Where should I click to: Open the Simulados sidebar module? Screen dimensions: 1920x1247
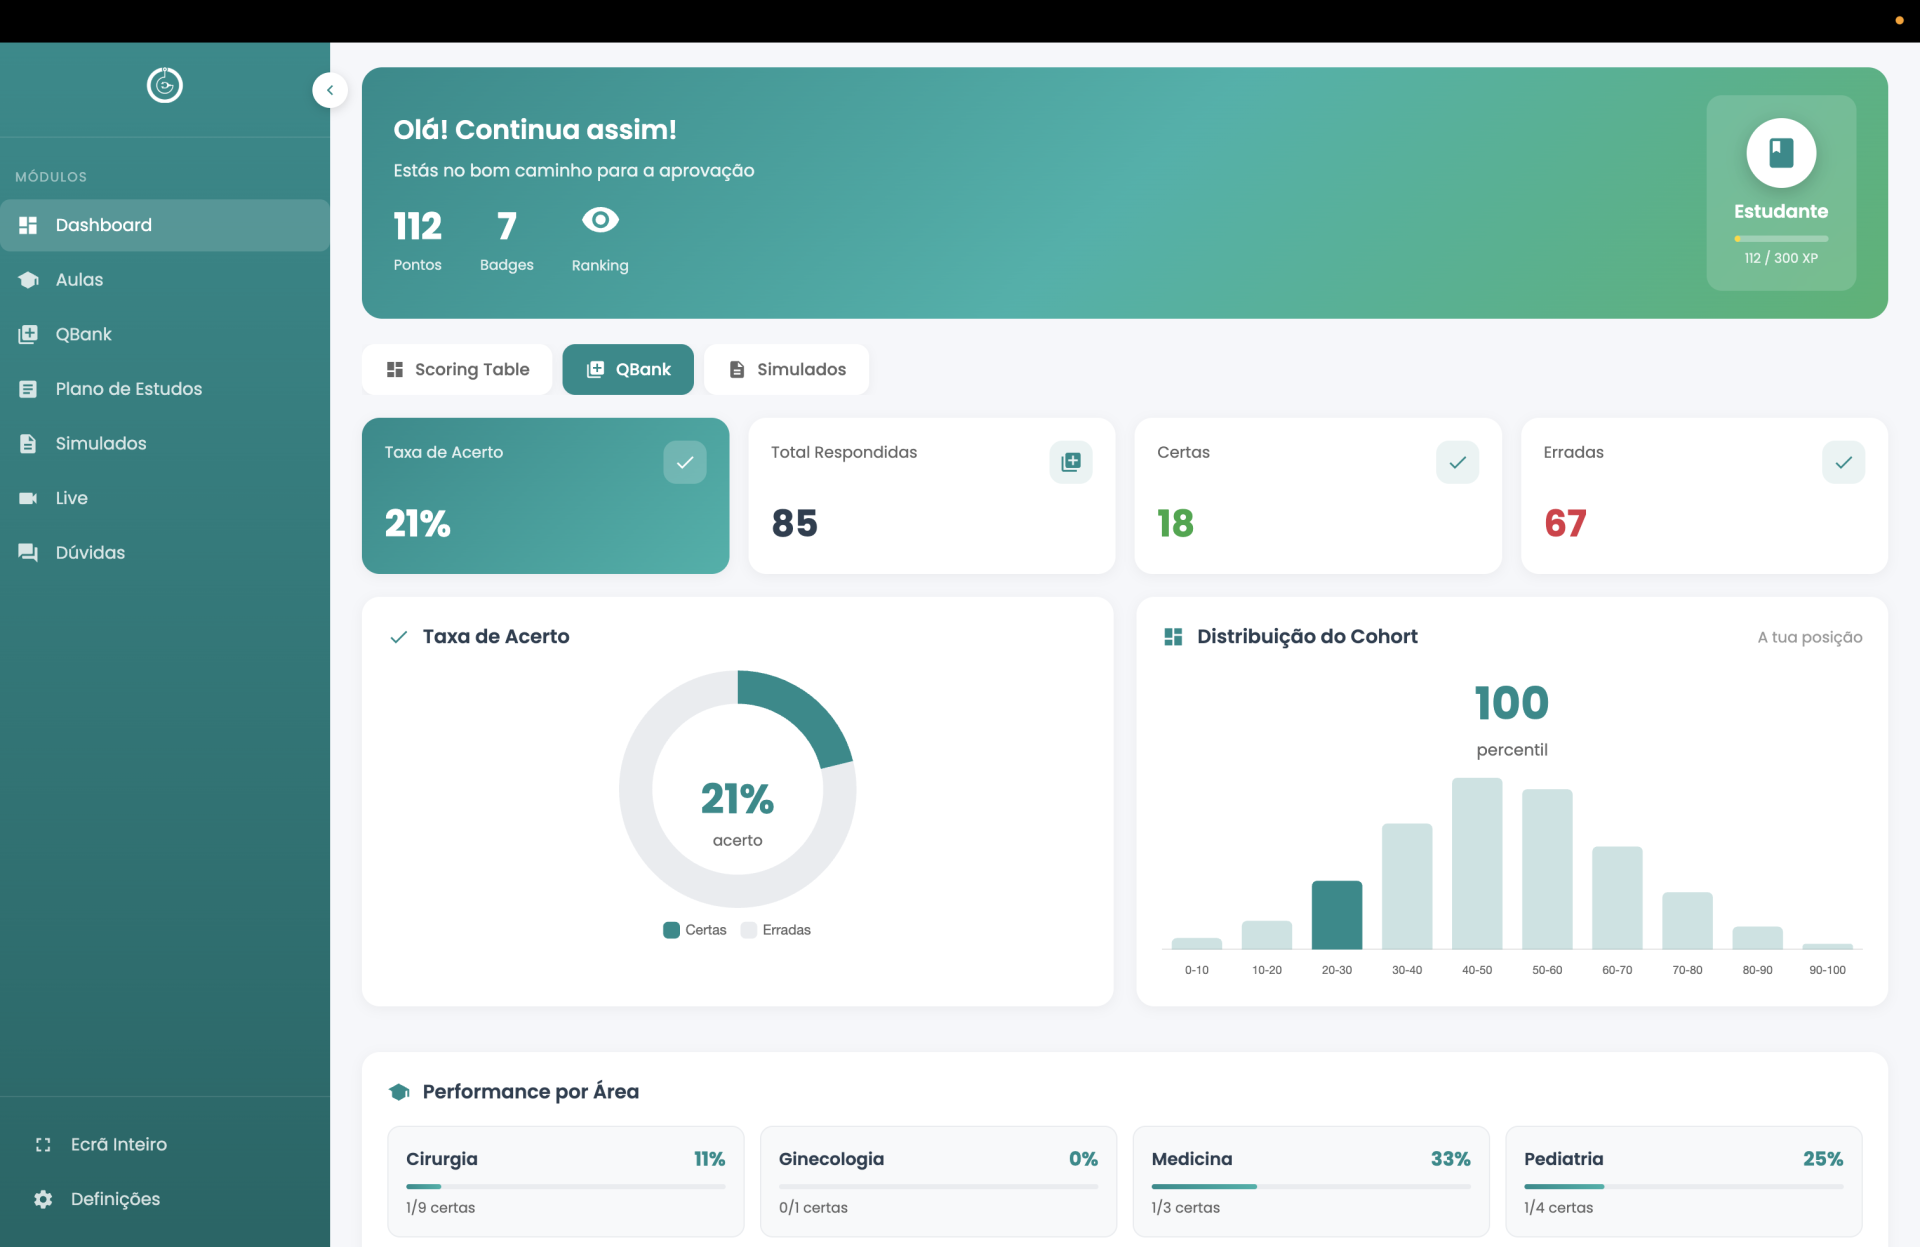point(100,443)
